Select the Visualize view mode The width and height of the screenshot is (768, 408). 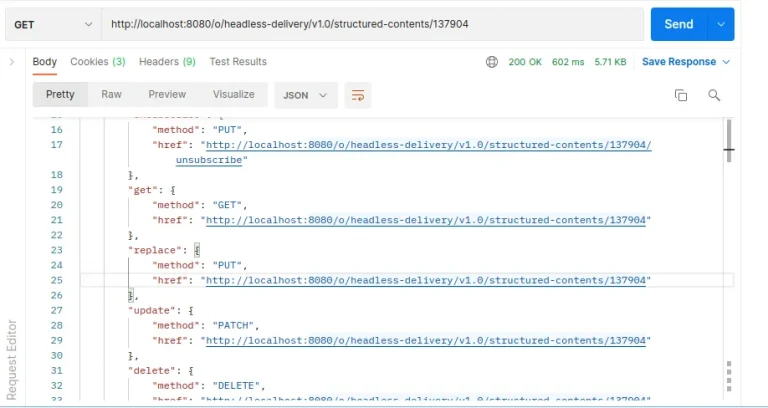pyautogui.click(x=234, y=95)
